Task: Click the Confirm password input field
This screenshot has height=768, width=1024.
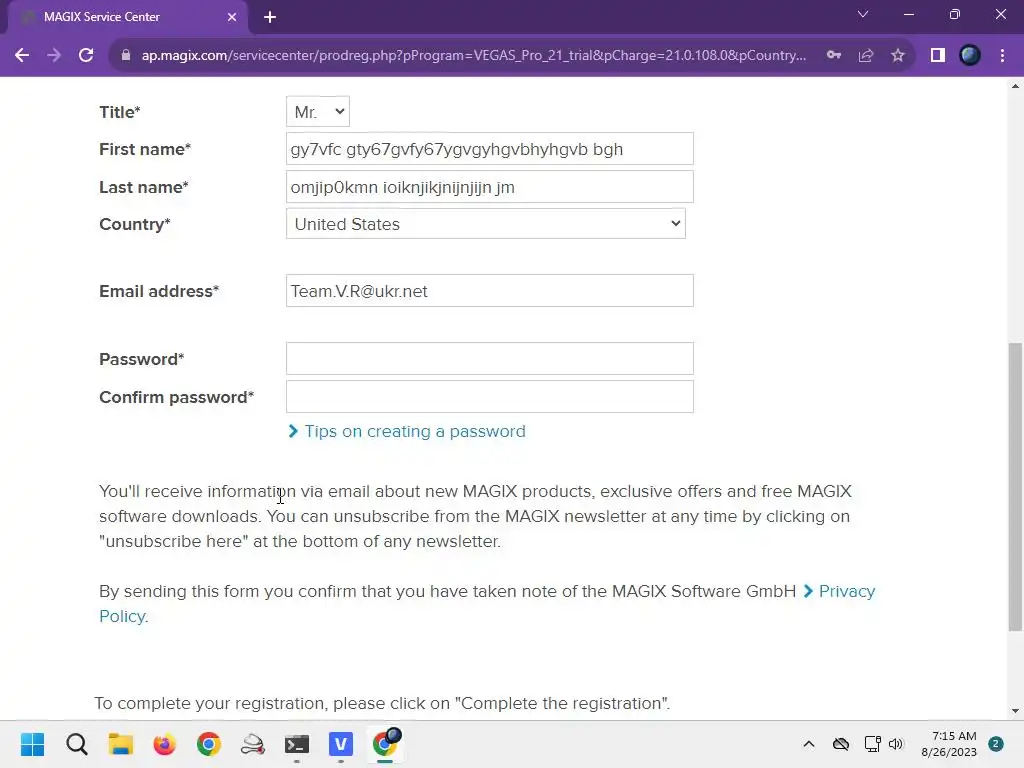Action: (490, 396)
